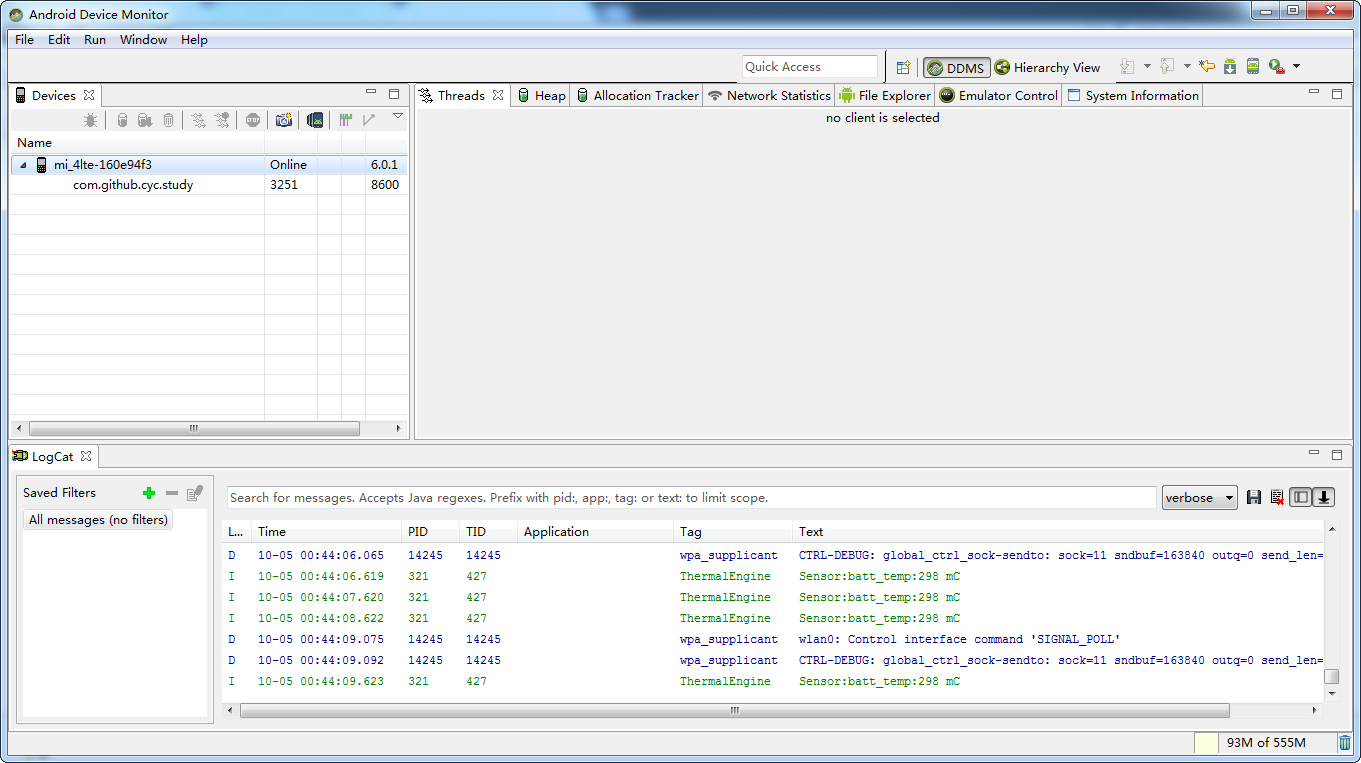Open the Previous Annotation dropdown arrow
Screen dimensions: 1361x763
pyautogui.click(x=1187, y=66)
